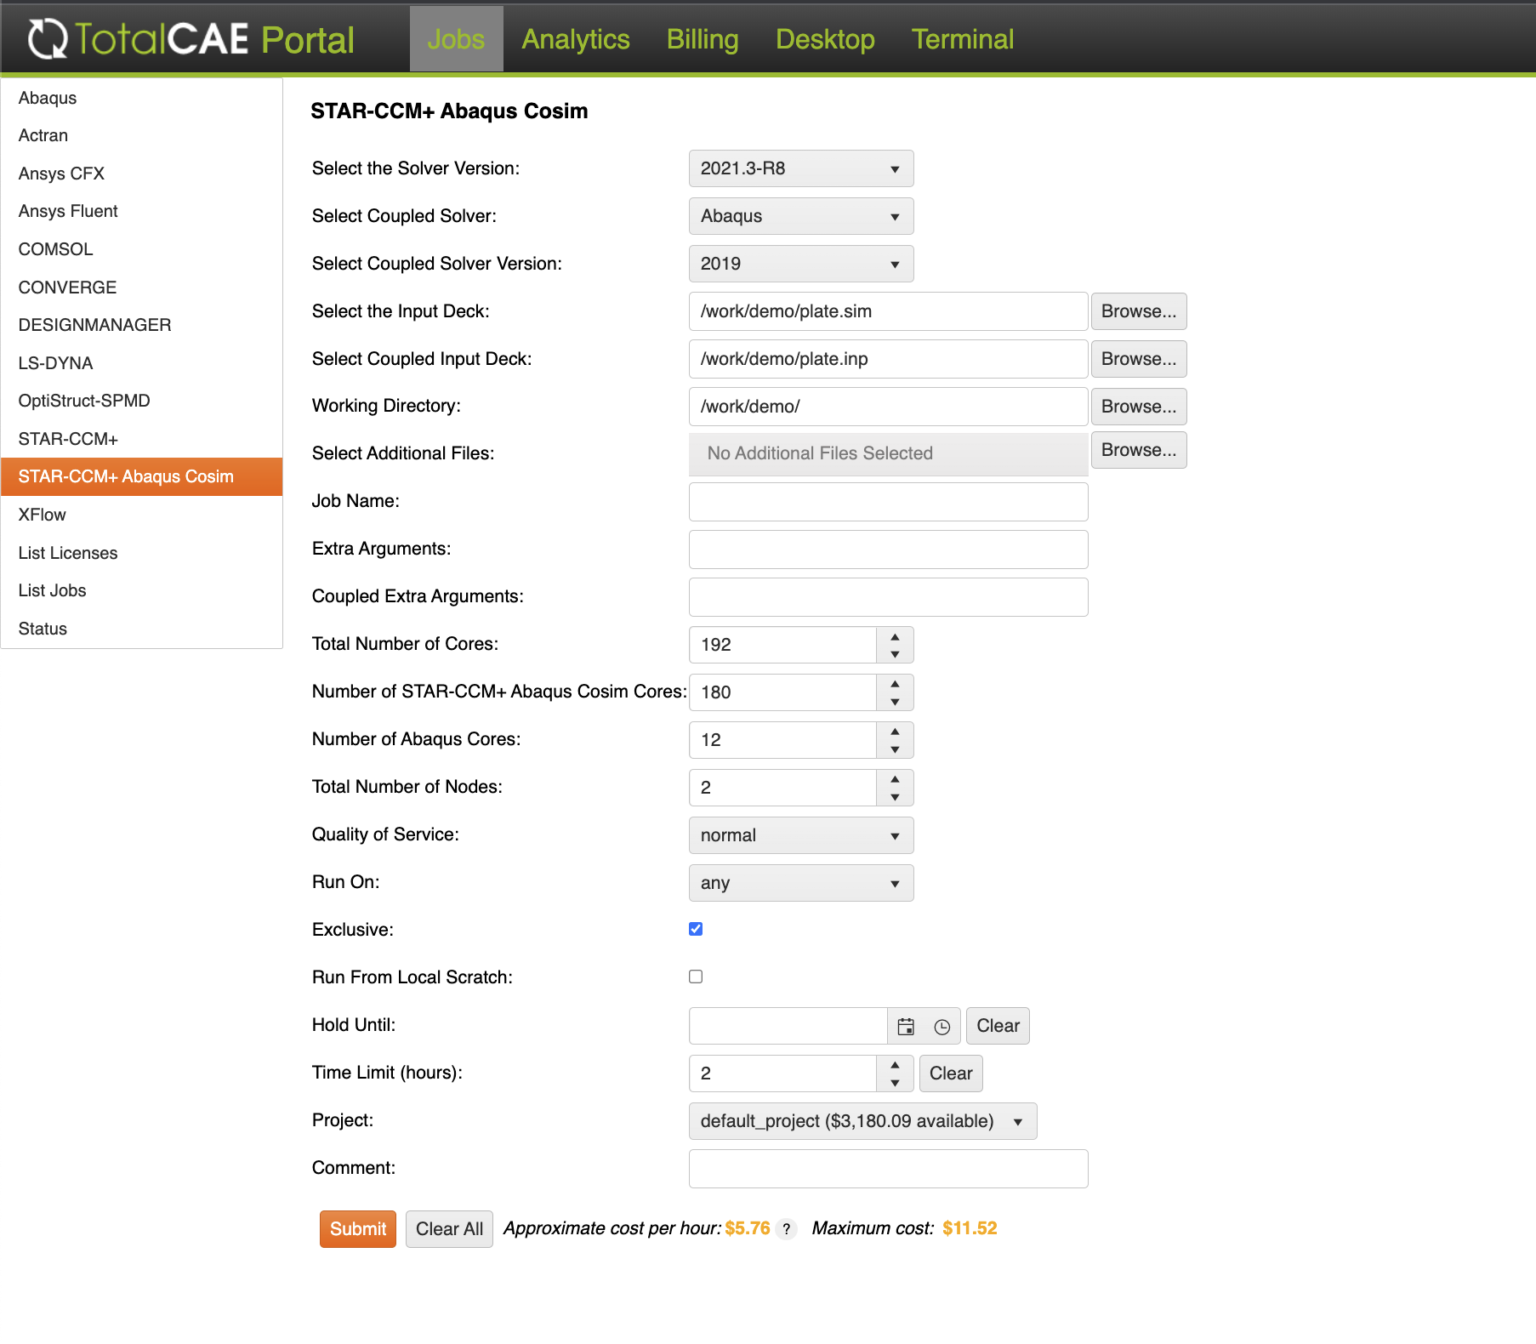Select LS-DYNA in the sidebar

click(x=56, y=363)
